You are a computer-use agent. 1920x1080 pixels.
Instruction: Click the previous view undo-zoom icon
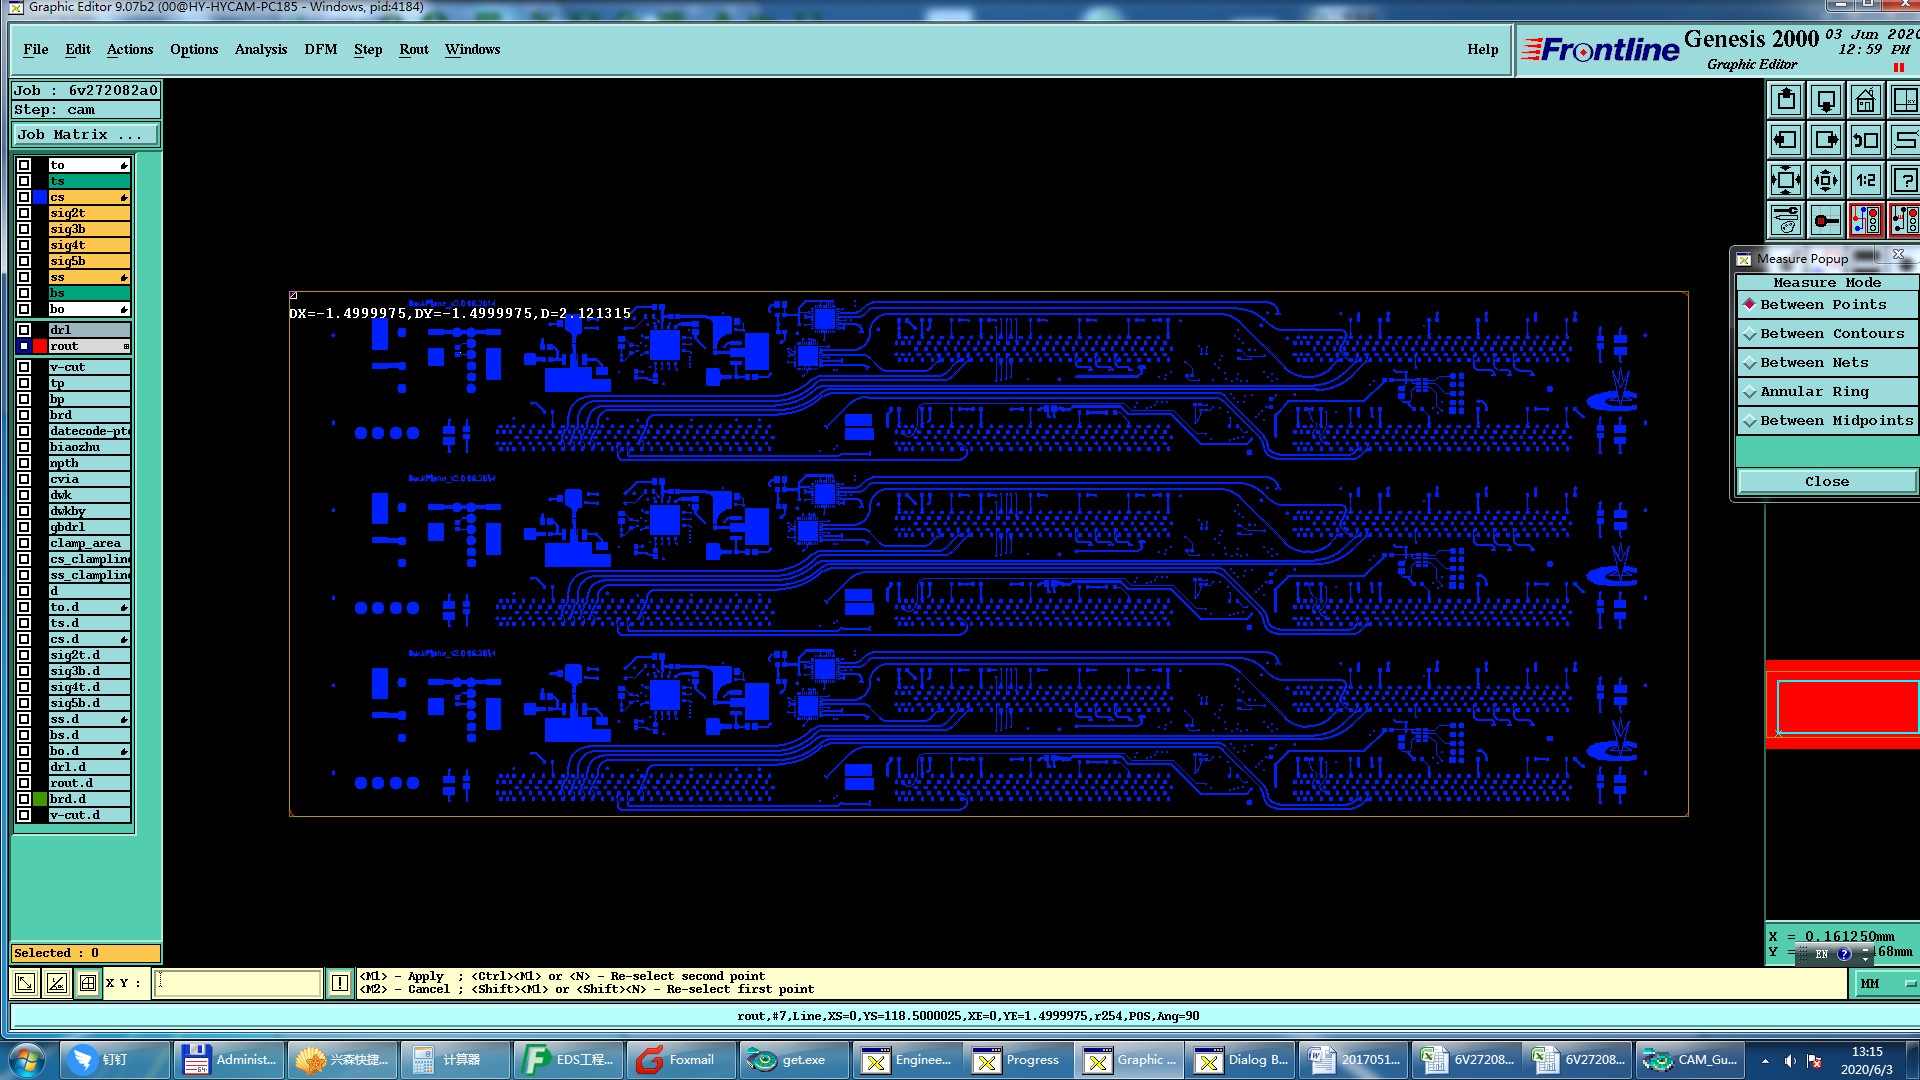pos(1865,141)
